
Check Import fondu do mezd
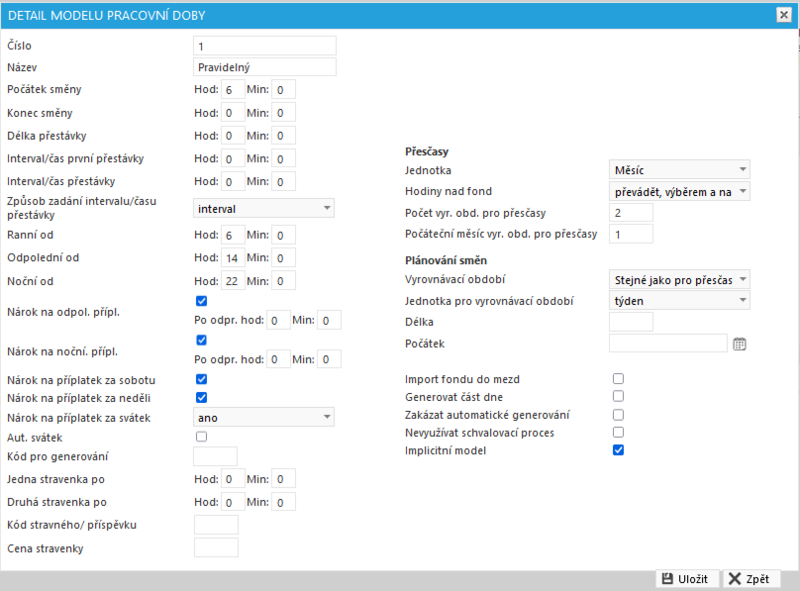(x=618, y=379)
